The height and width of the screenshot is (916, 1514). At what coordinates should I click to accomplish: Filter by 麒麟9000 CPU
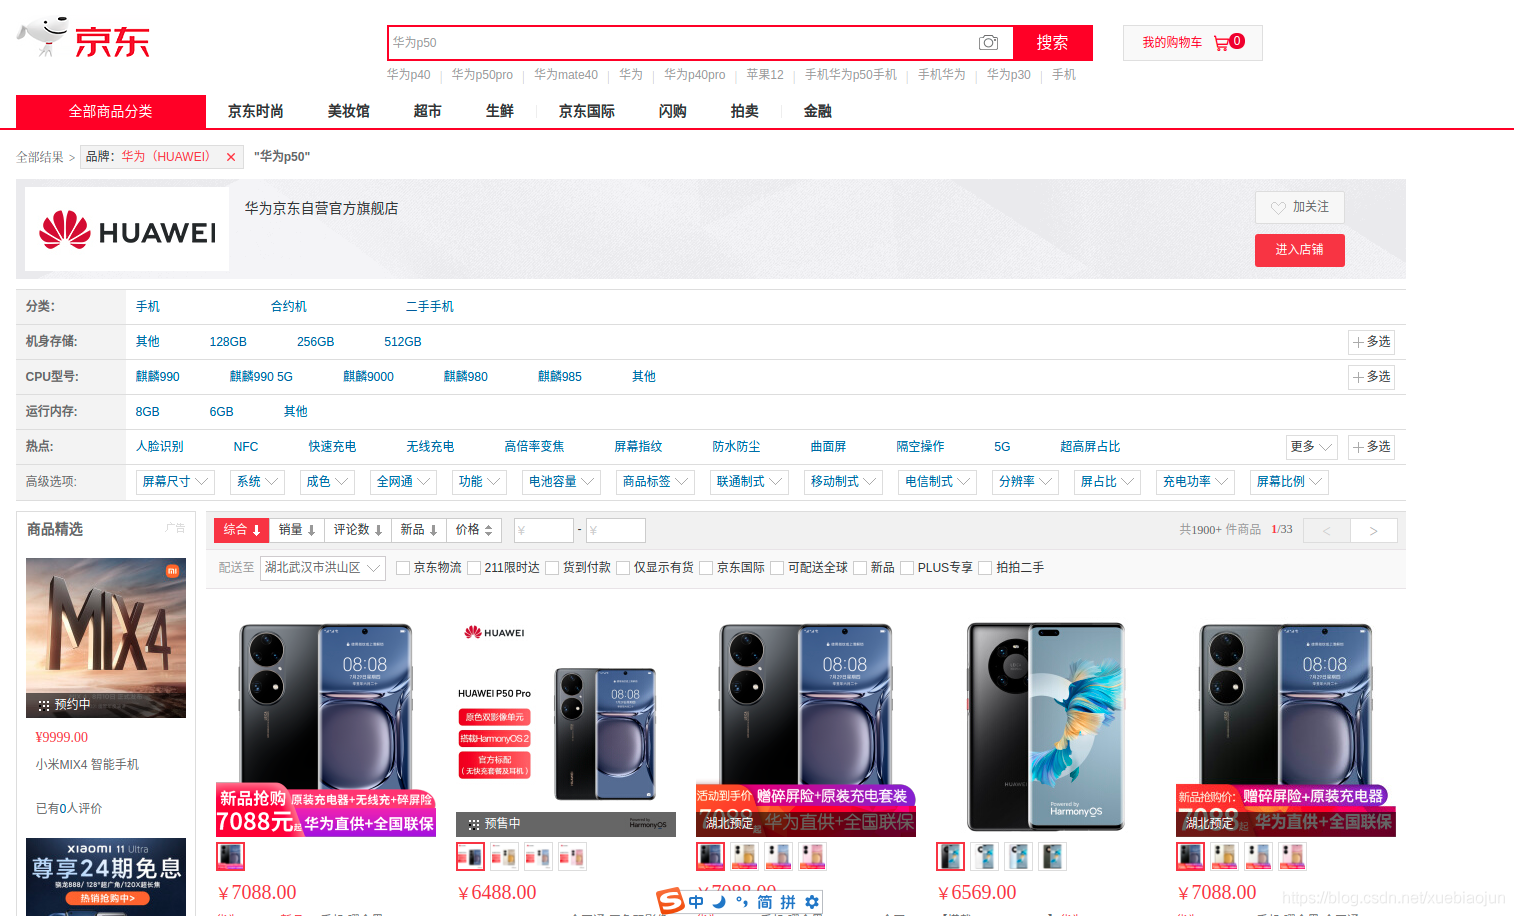(368, 377)
